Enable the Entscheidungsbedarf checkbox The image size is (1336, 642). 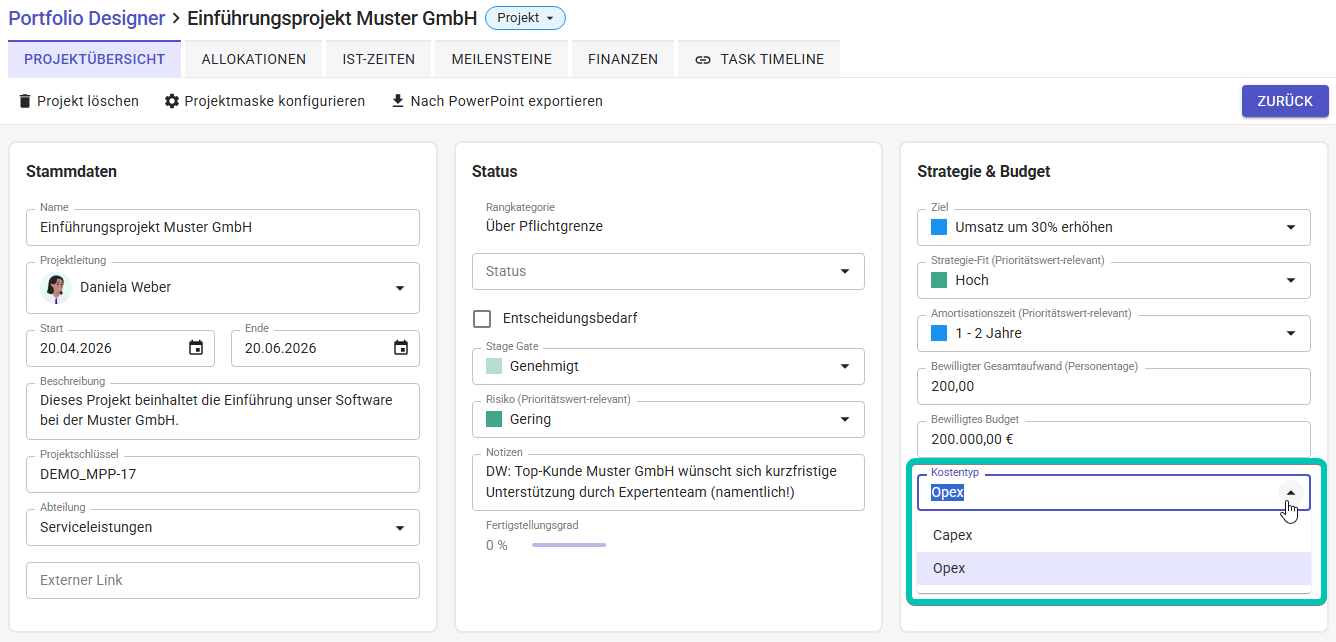(x=482, y=318)
